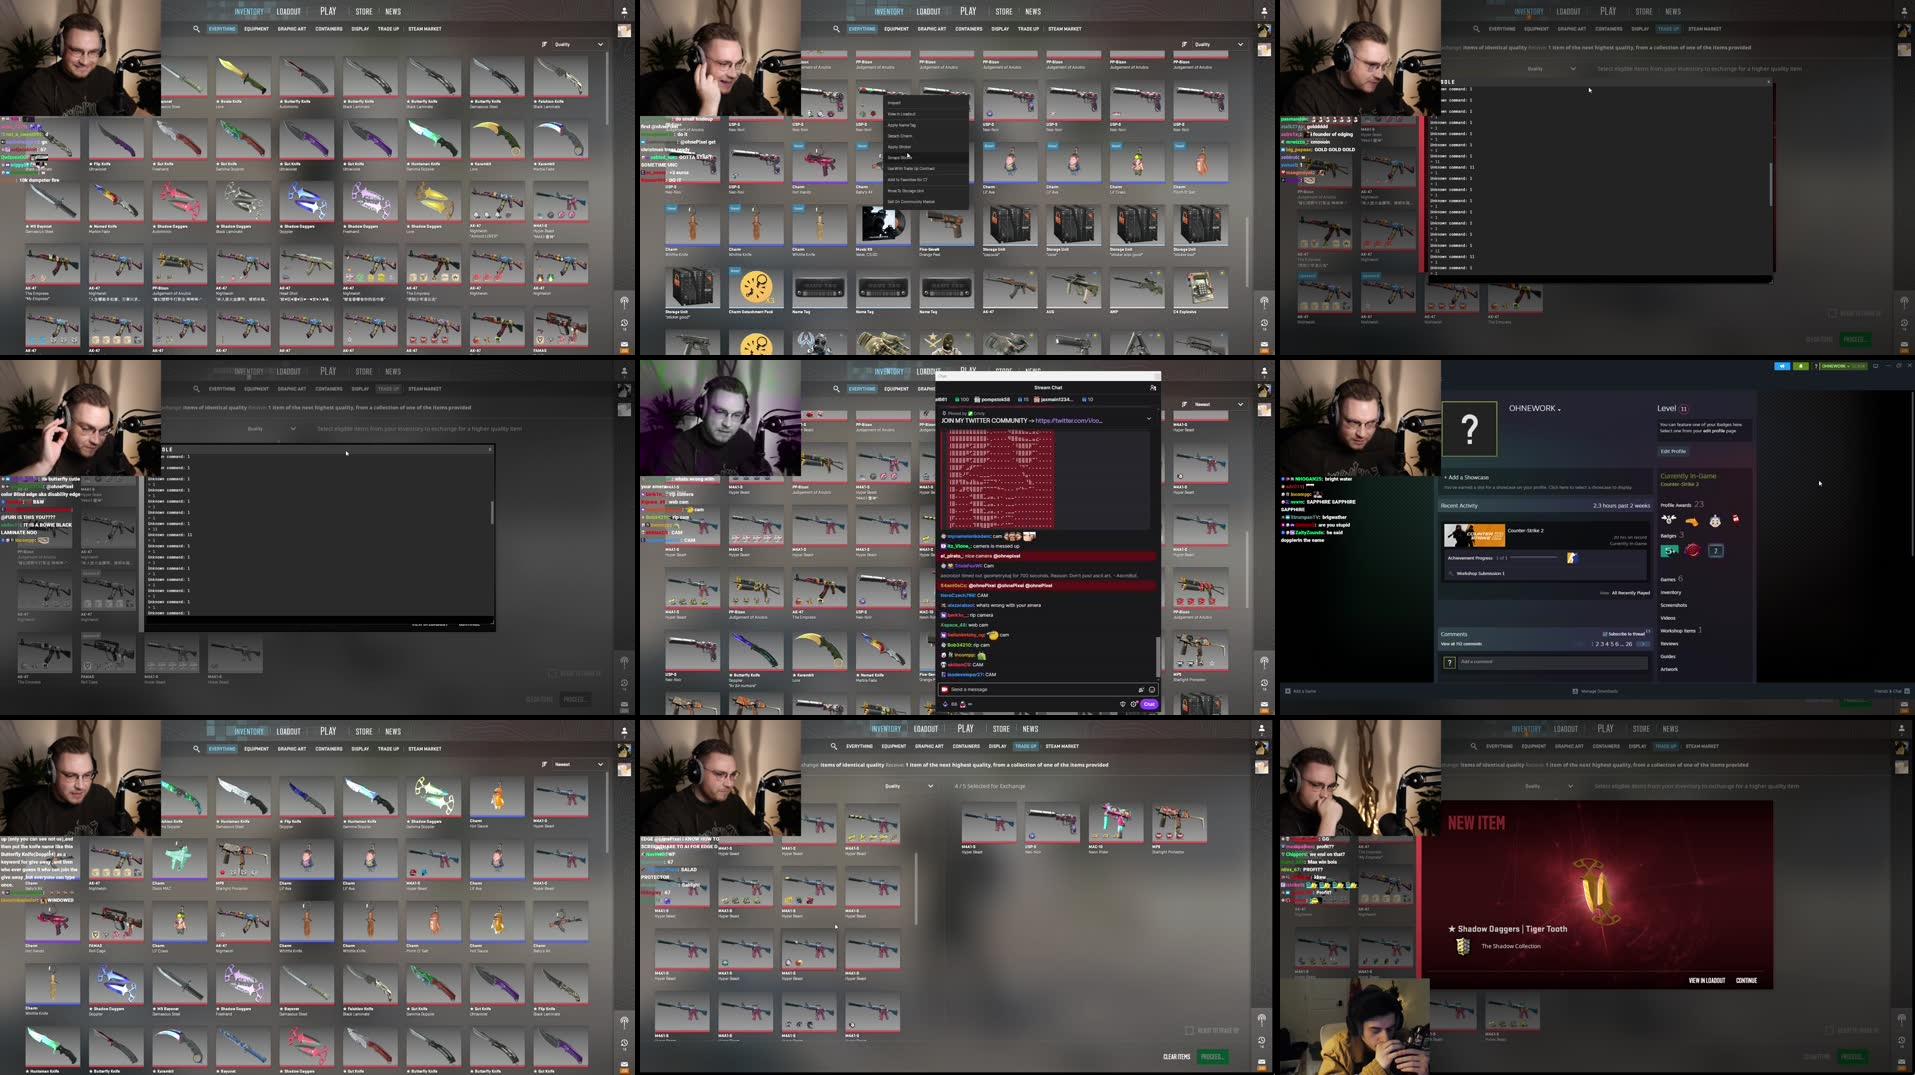The width and height of the screenshot is (1915, 1075).
Task: Click the player avatar icon next to the main menu
Action: pos(624,11)
